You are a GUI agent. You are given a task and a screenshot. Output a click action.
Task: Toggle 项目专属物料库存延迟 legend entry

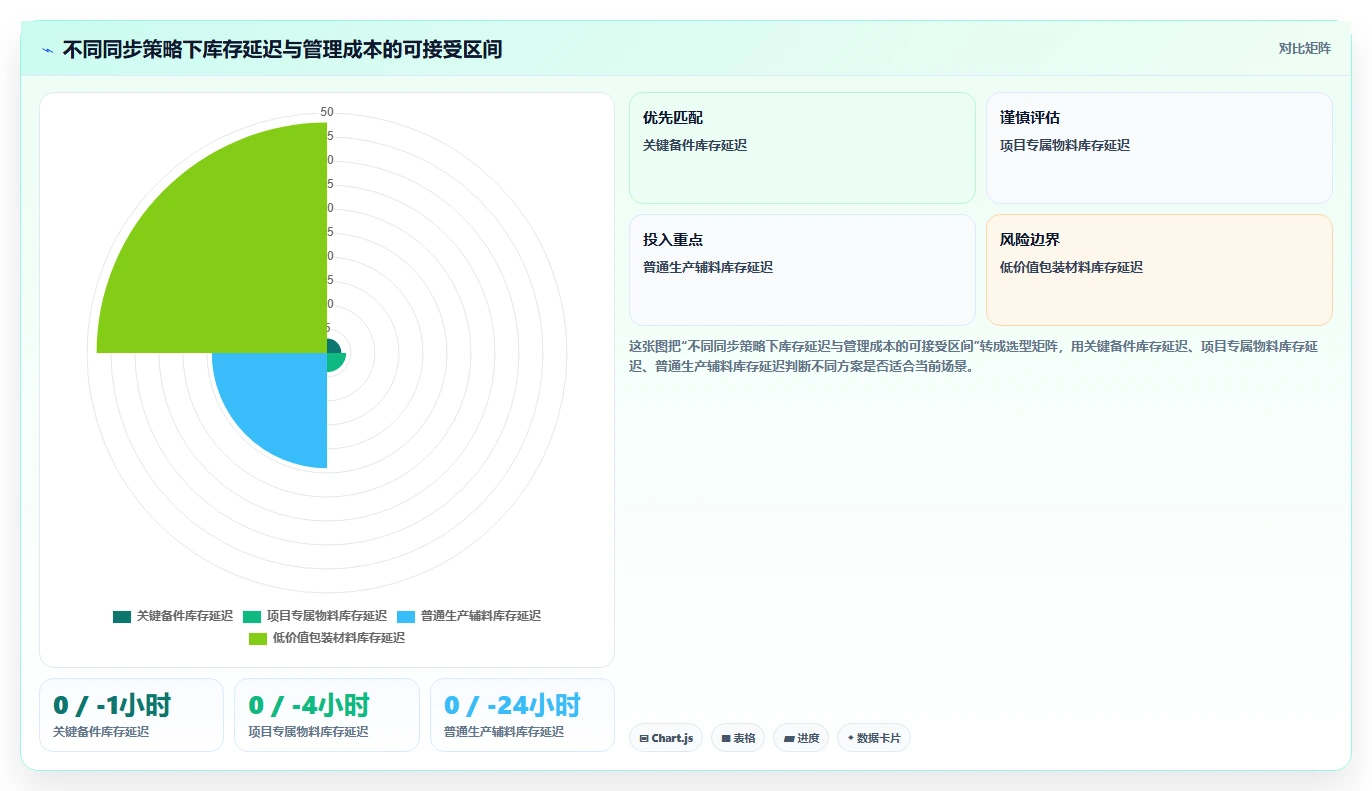pyautogui.click(x=315, y=616)
